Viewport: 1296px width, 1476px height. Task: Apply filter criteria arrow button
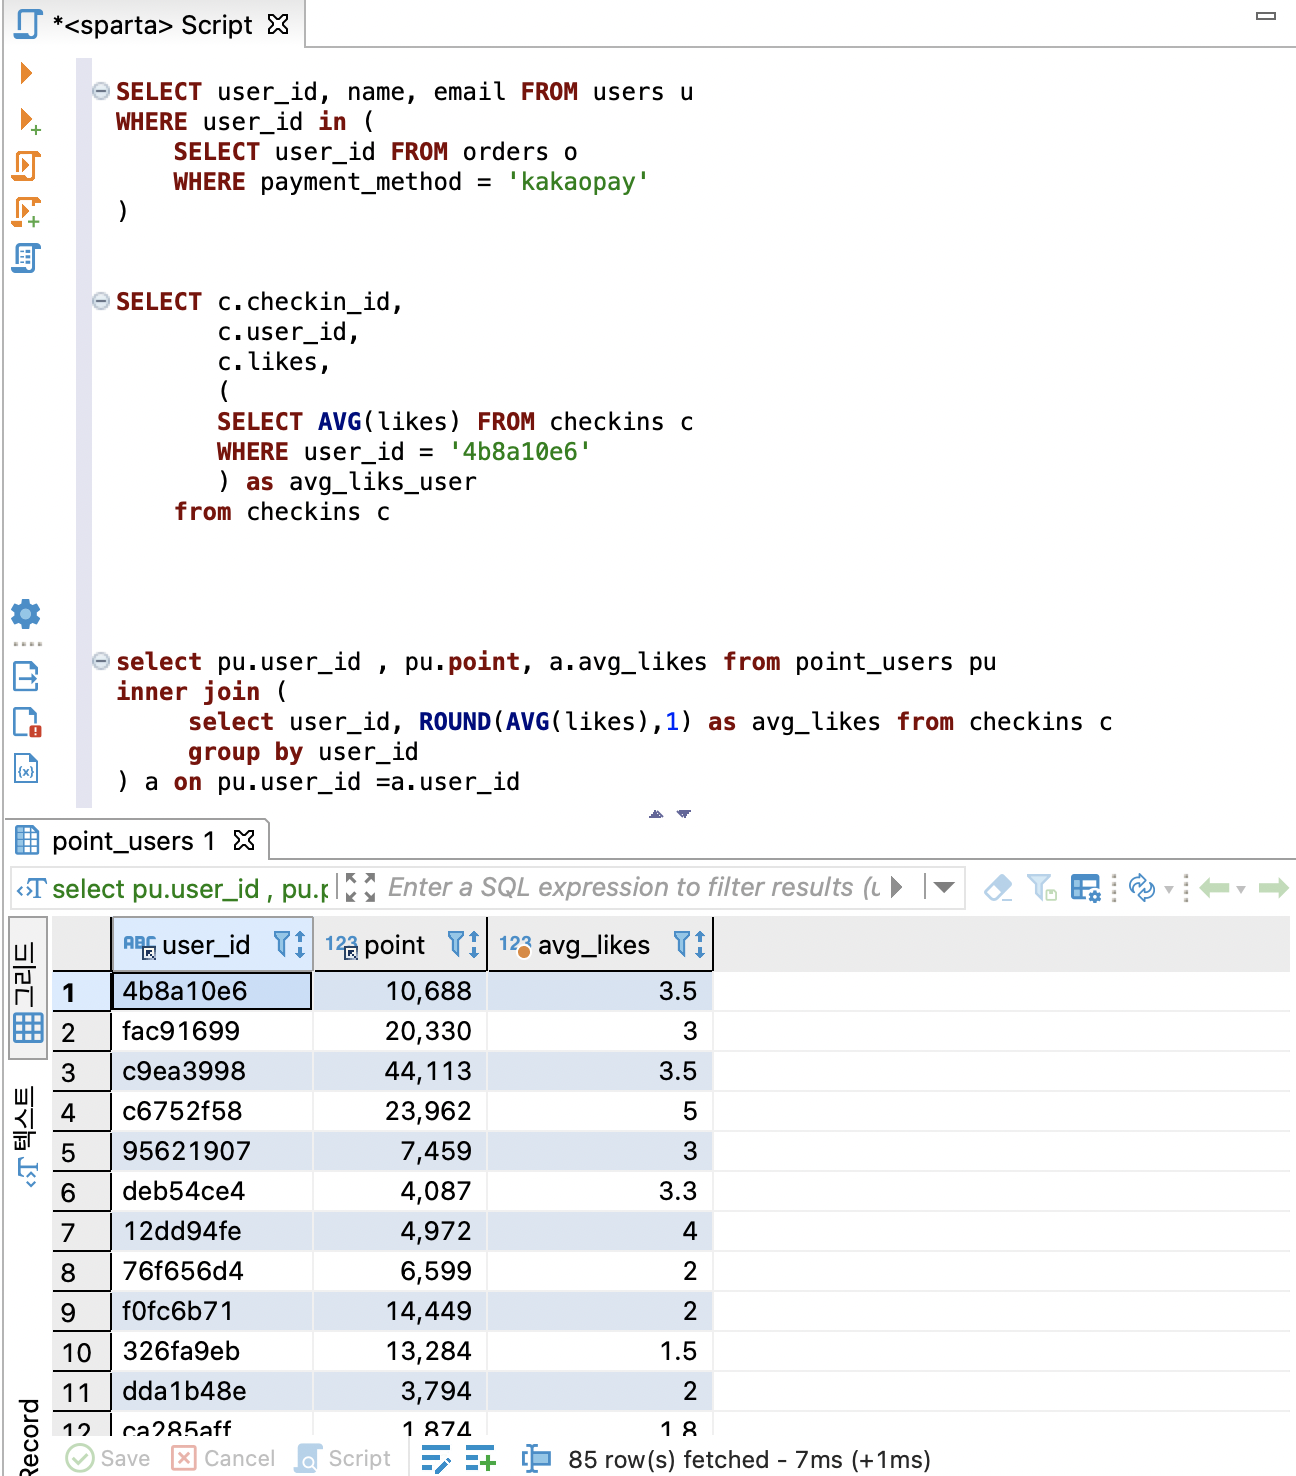897,887
